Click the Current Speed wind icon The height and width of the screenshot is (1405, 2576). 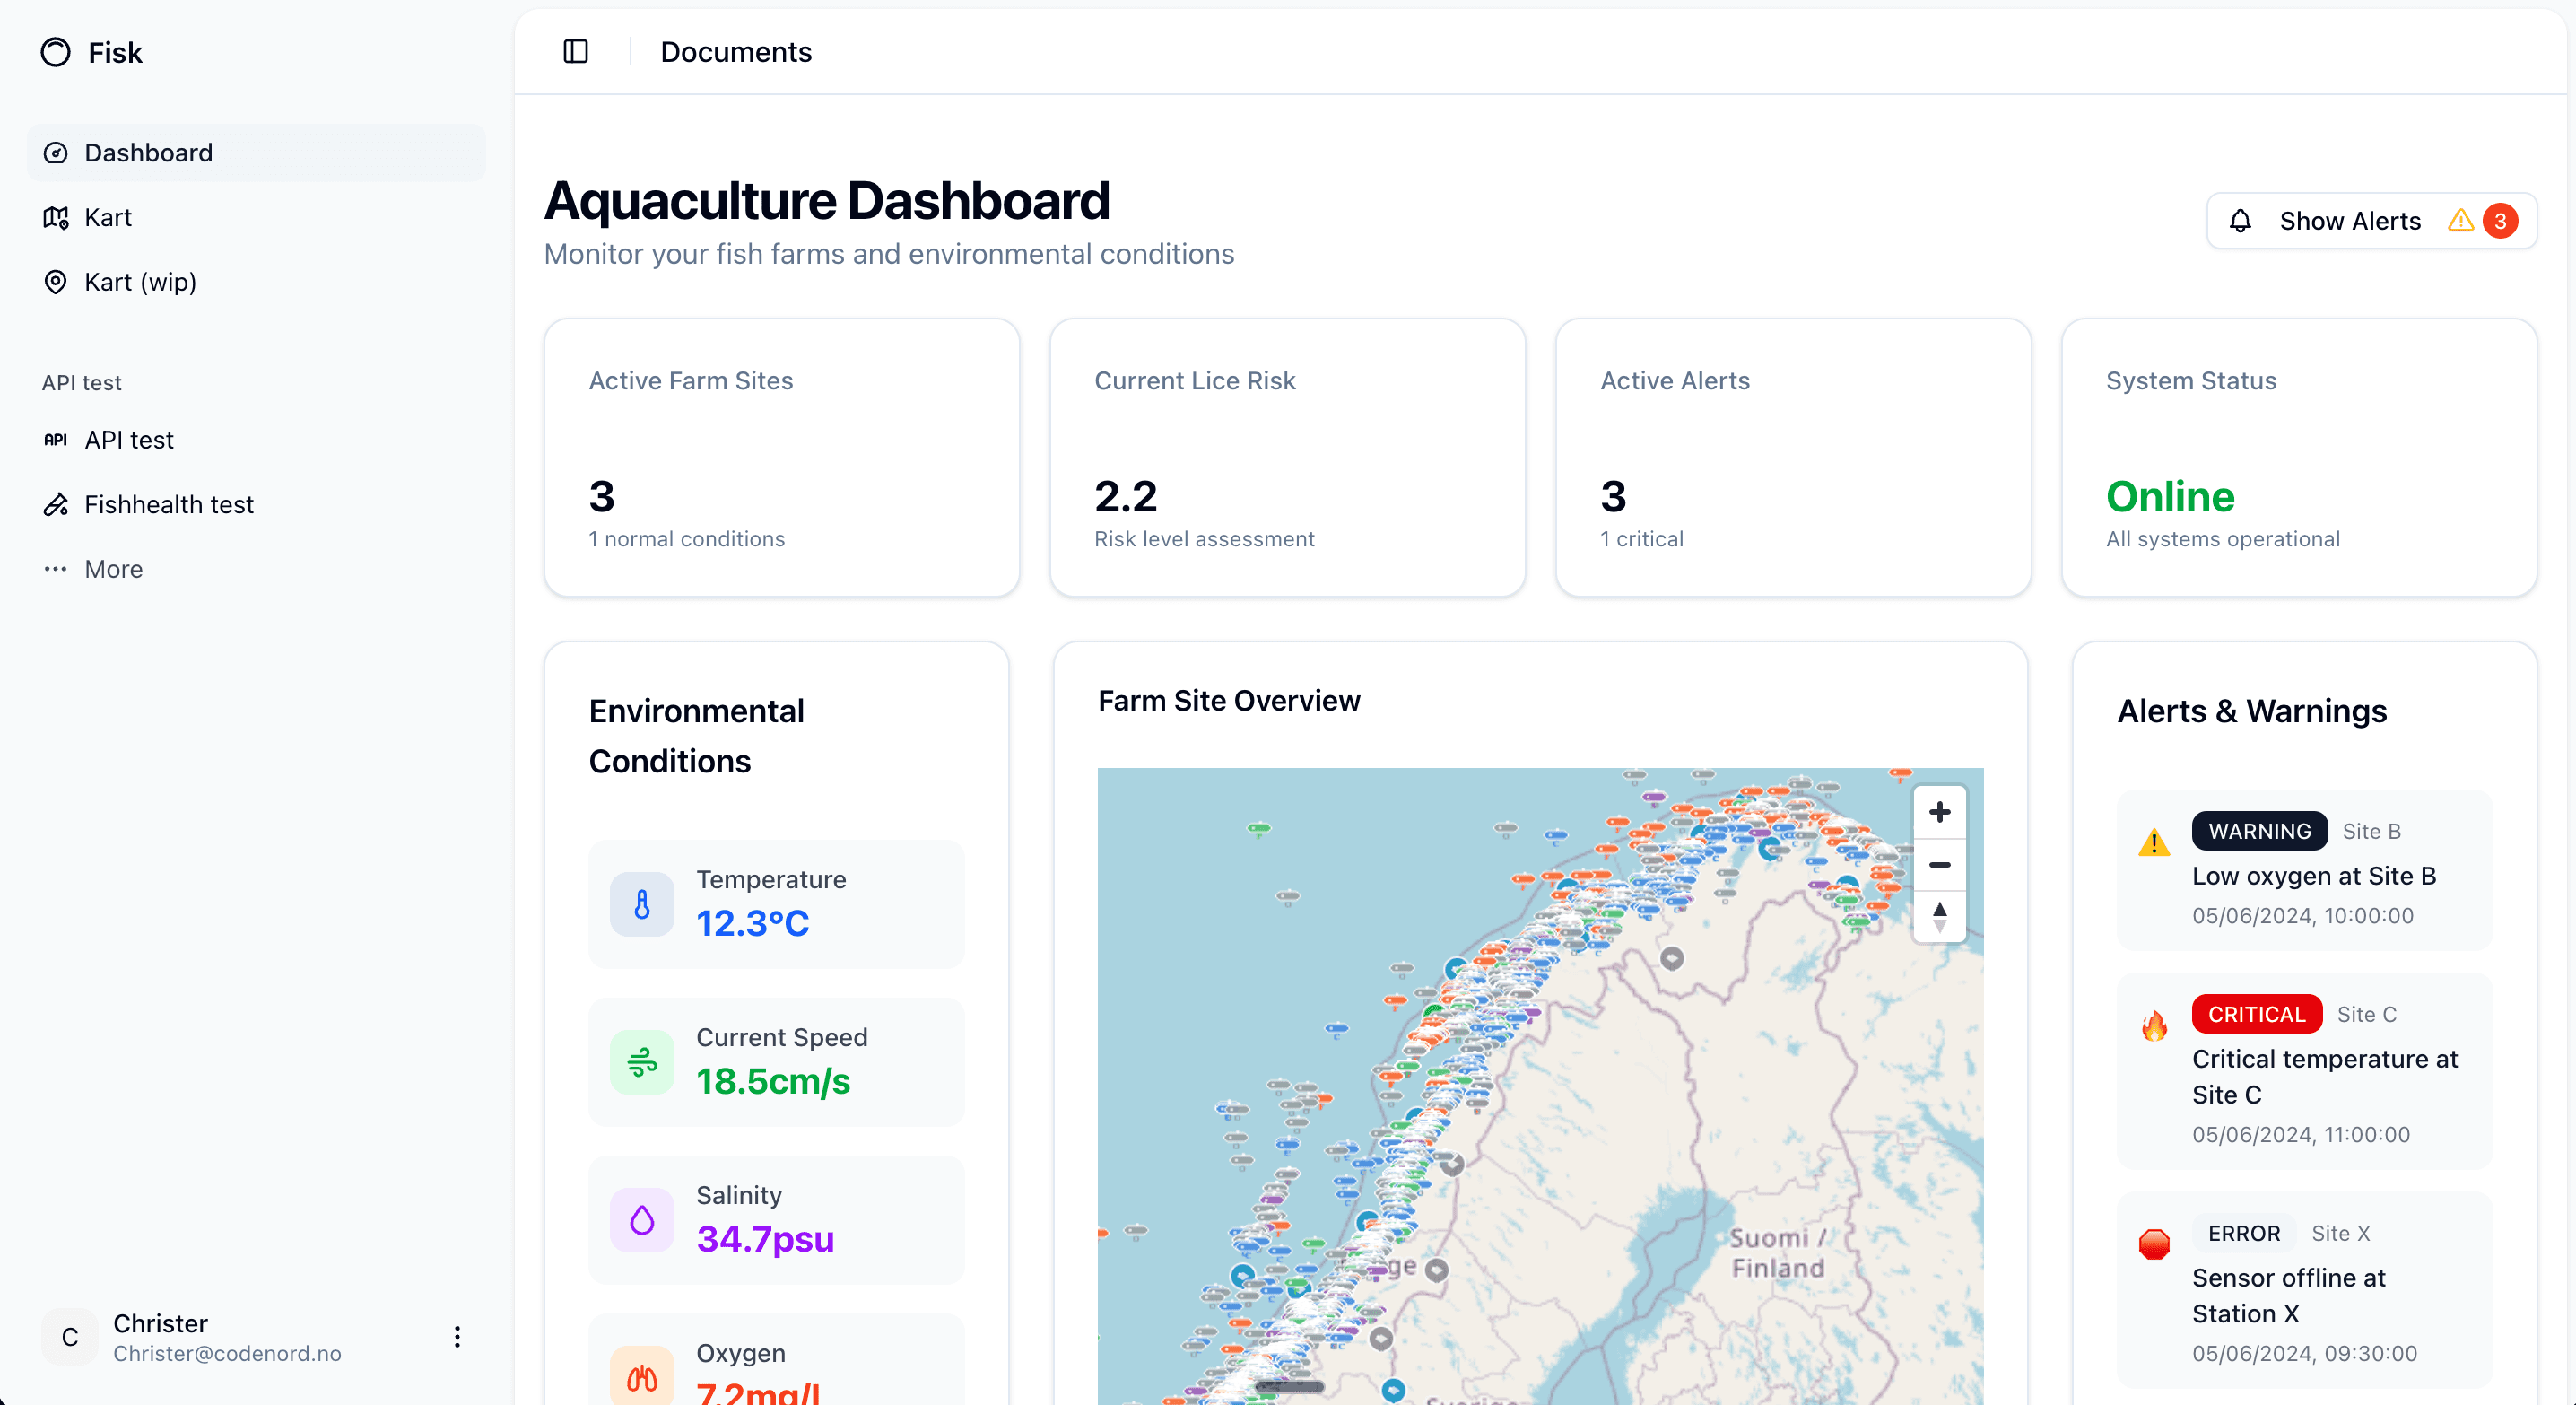tap(642, 1062)
